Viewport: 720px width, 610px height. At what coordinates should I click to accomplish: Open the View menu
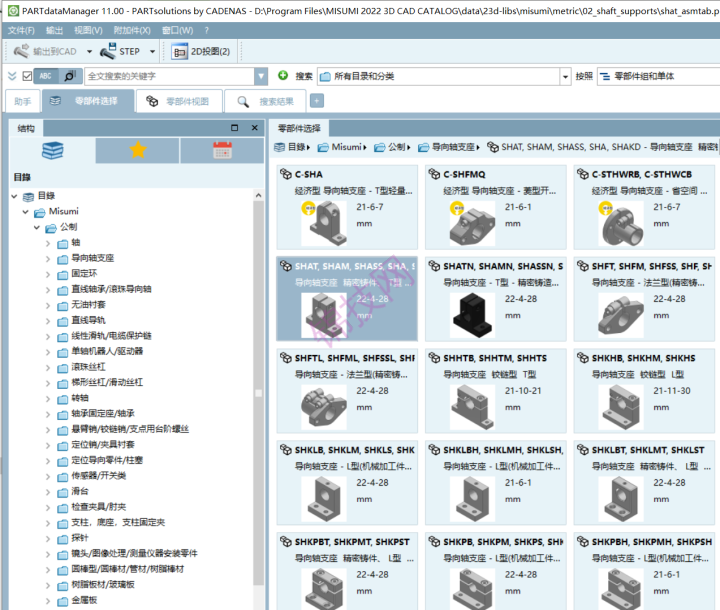pos(88,30)
